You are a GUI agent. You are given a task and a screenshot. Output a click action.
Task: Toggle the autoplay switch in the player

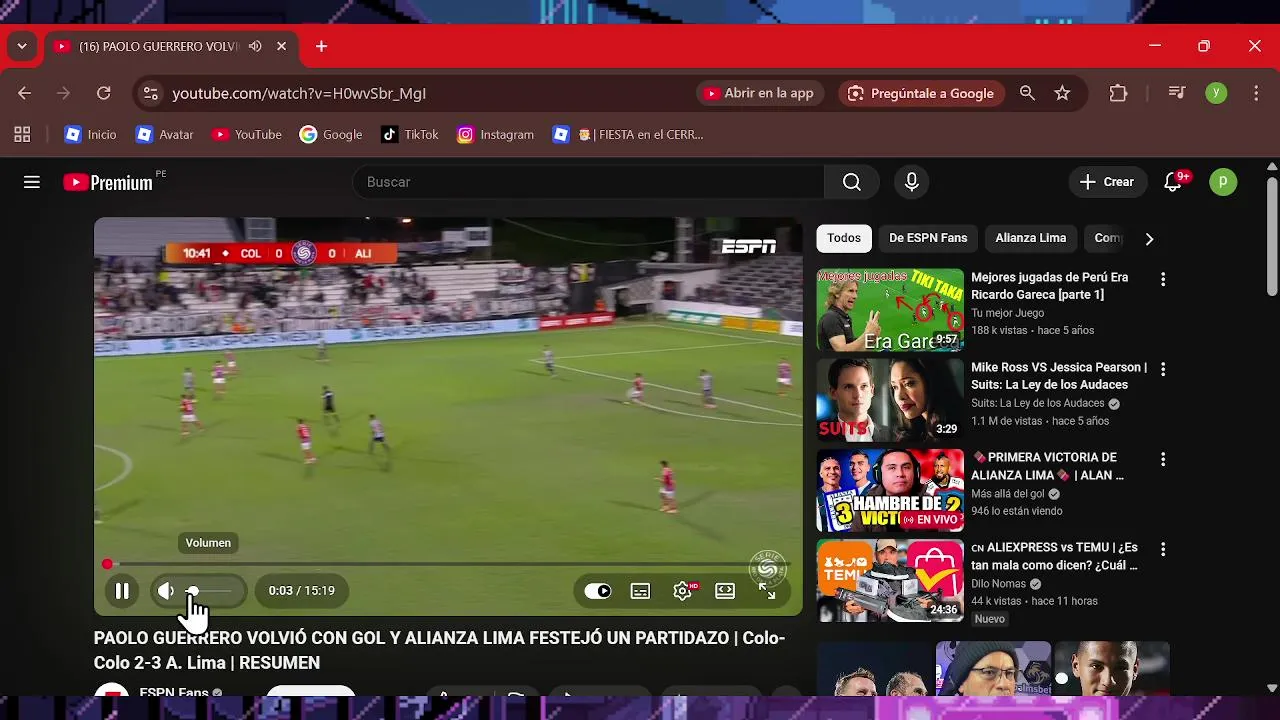[598, 591]
